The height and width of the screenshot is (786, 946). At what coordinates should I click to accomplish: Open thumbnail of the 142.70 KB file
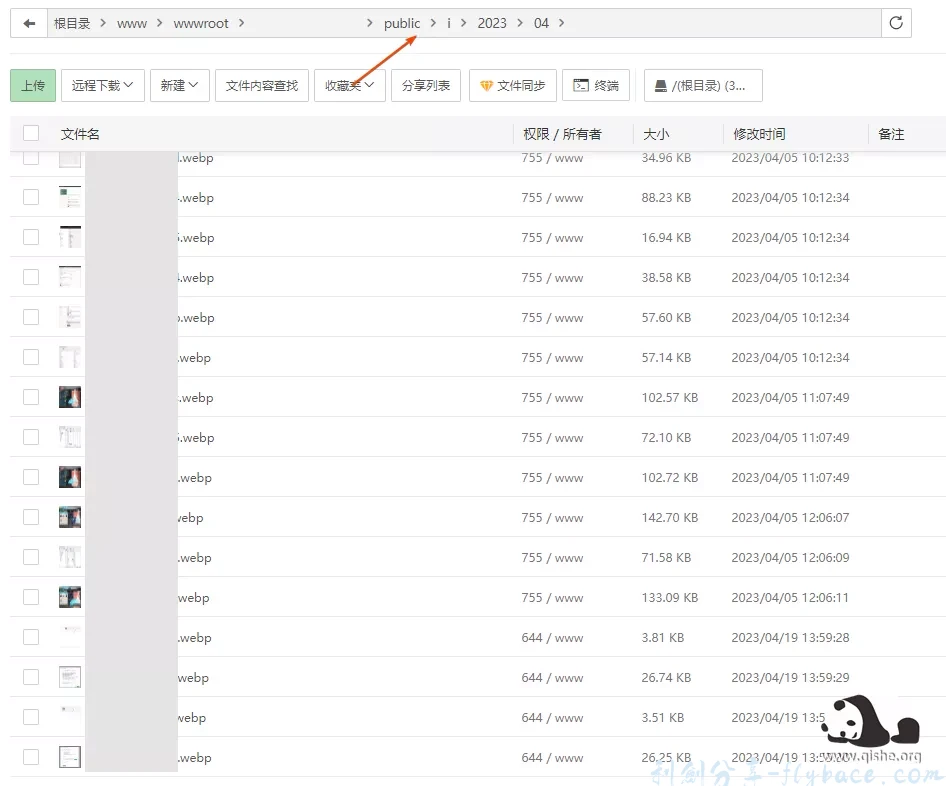pos(70,517)
